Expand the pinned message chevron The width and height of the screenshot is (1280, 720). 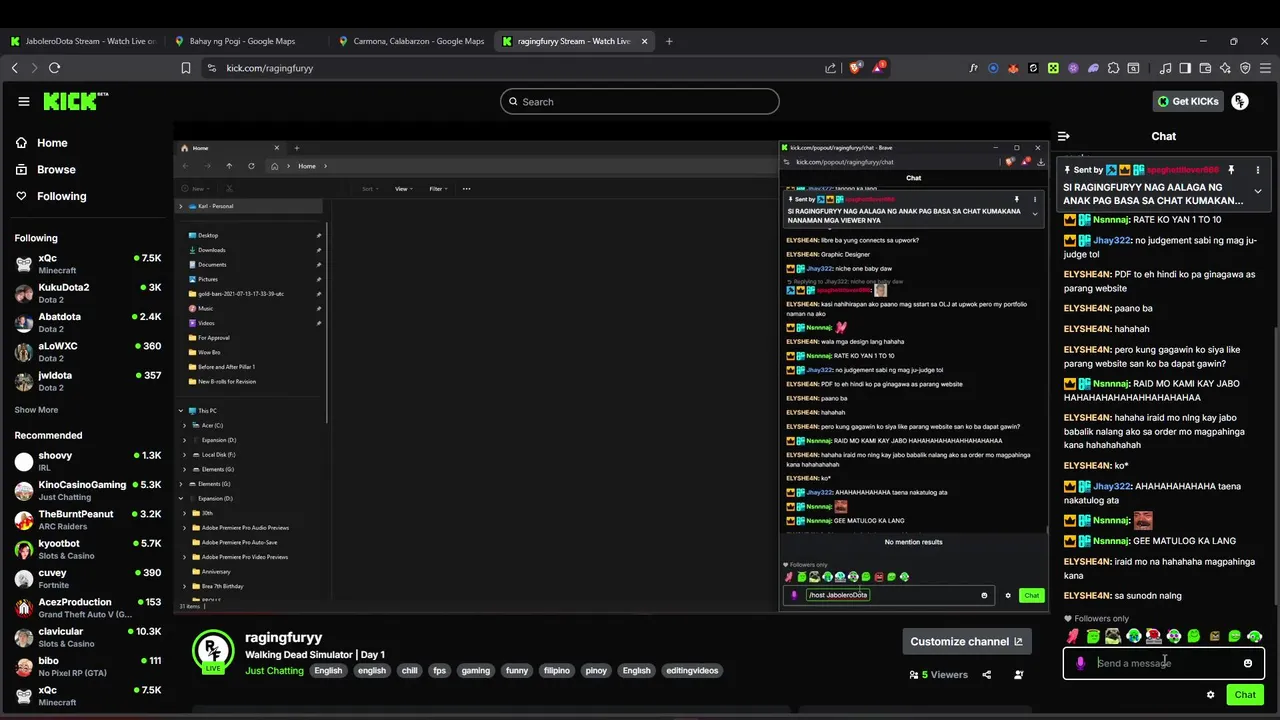point(1258,191)
